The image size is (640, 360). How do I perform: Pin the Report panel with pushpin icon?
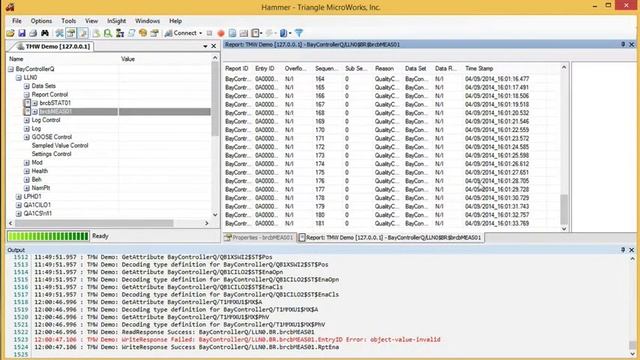pos(623,44)
